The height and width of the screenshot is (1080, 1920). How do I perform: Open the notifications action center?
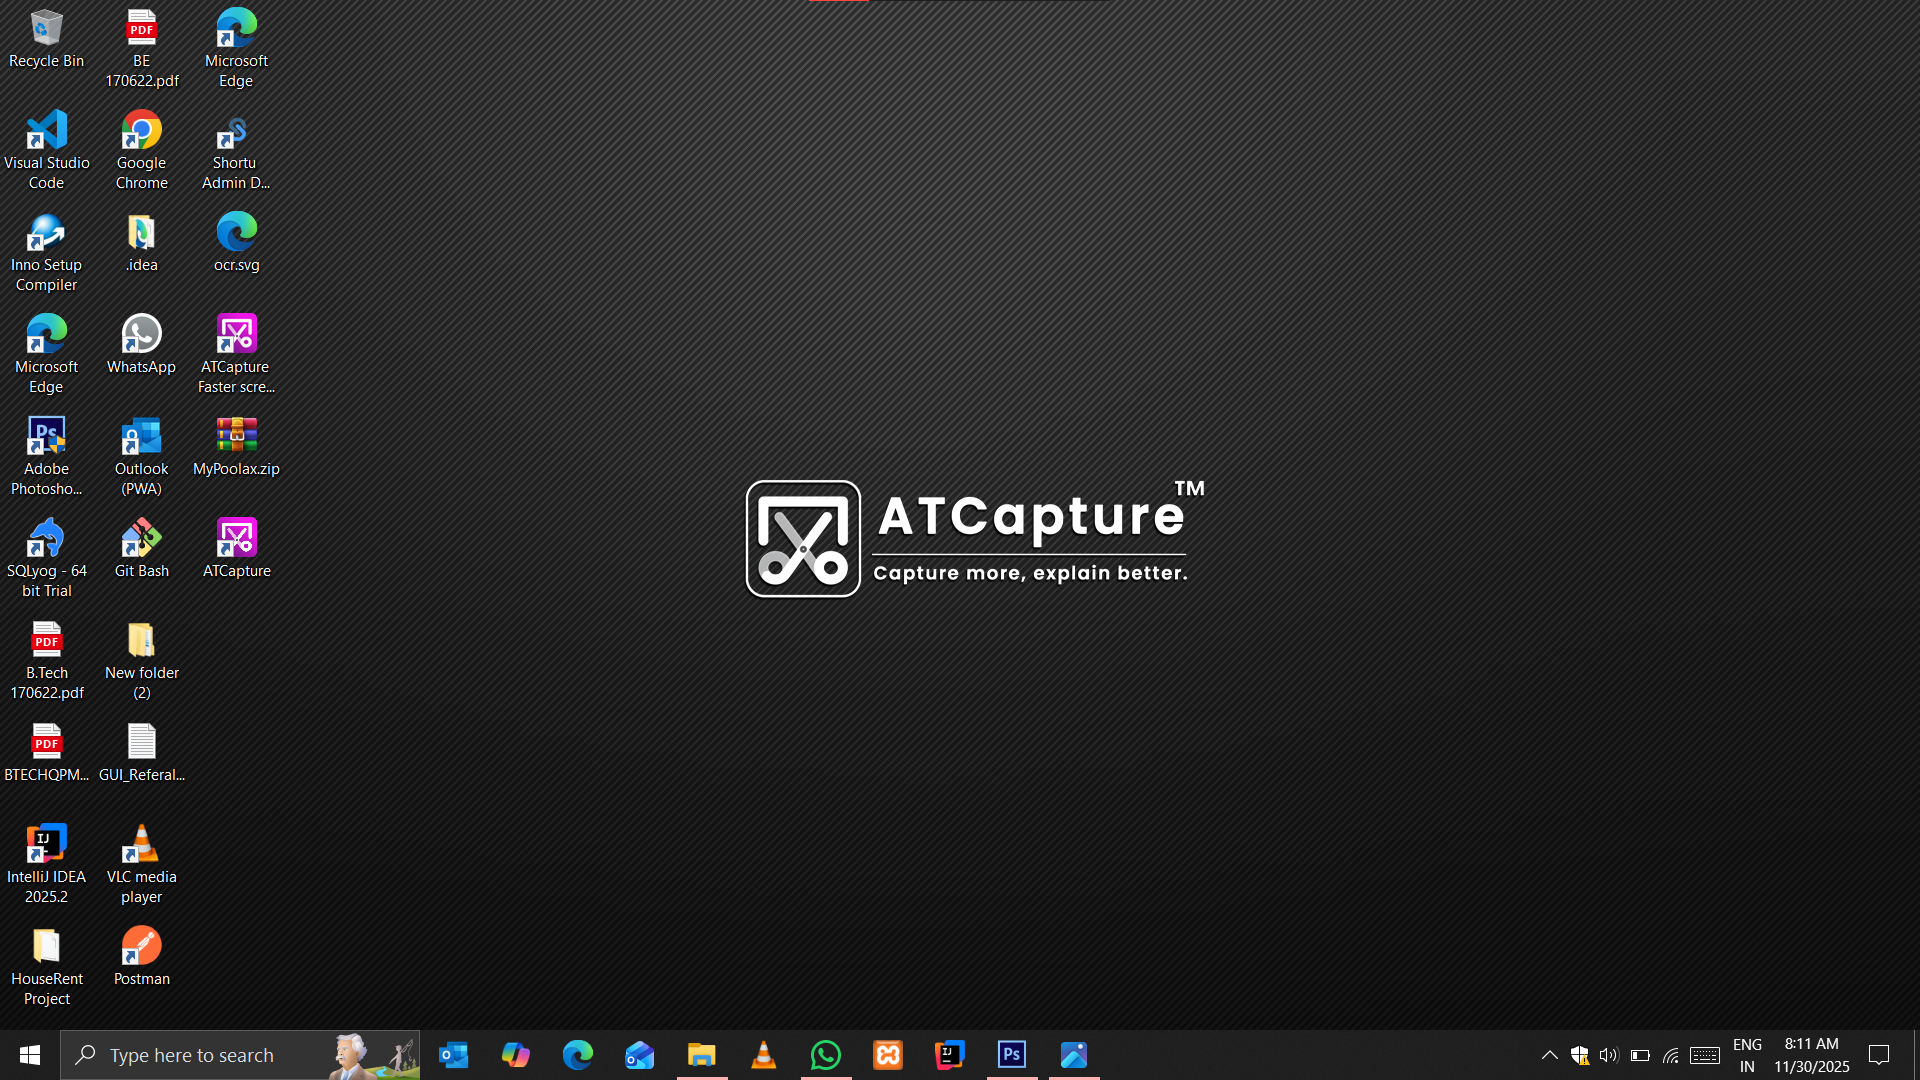click(1879, 1055)
